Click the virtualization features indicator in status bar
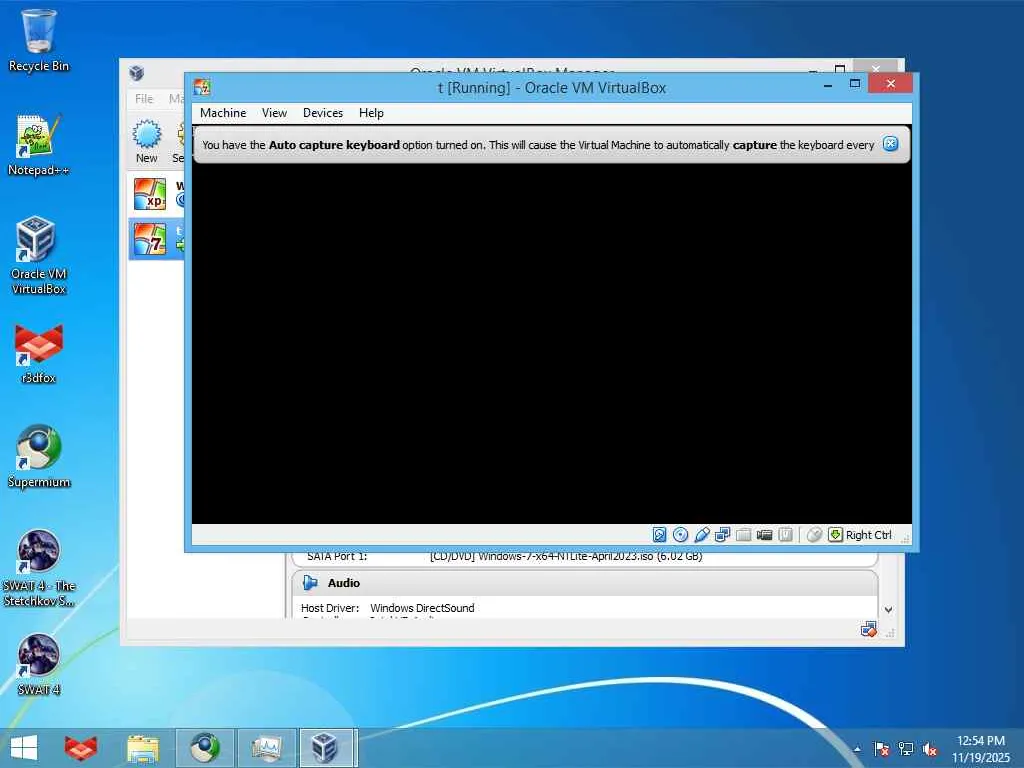The image size is (1024, 768). click(785, 535)
